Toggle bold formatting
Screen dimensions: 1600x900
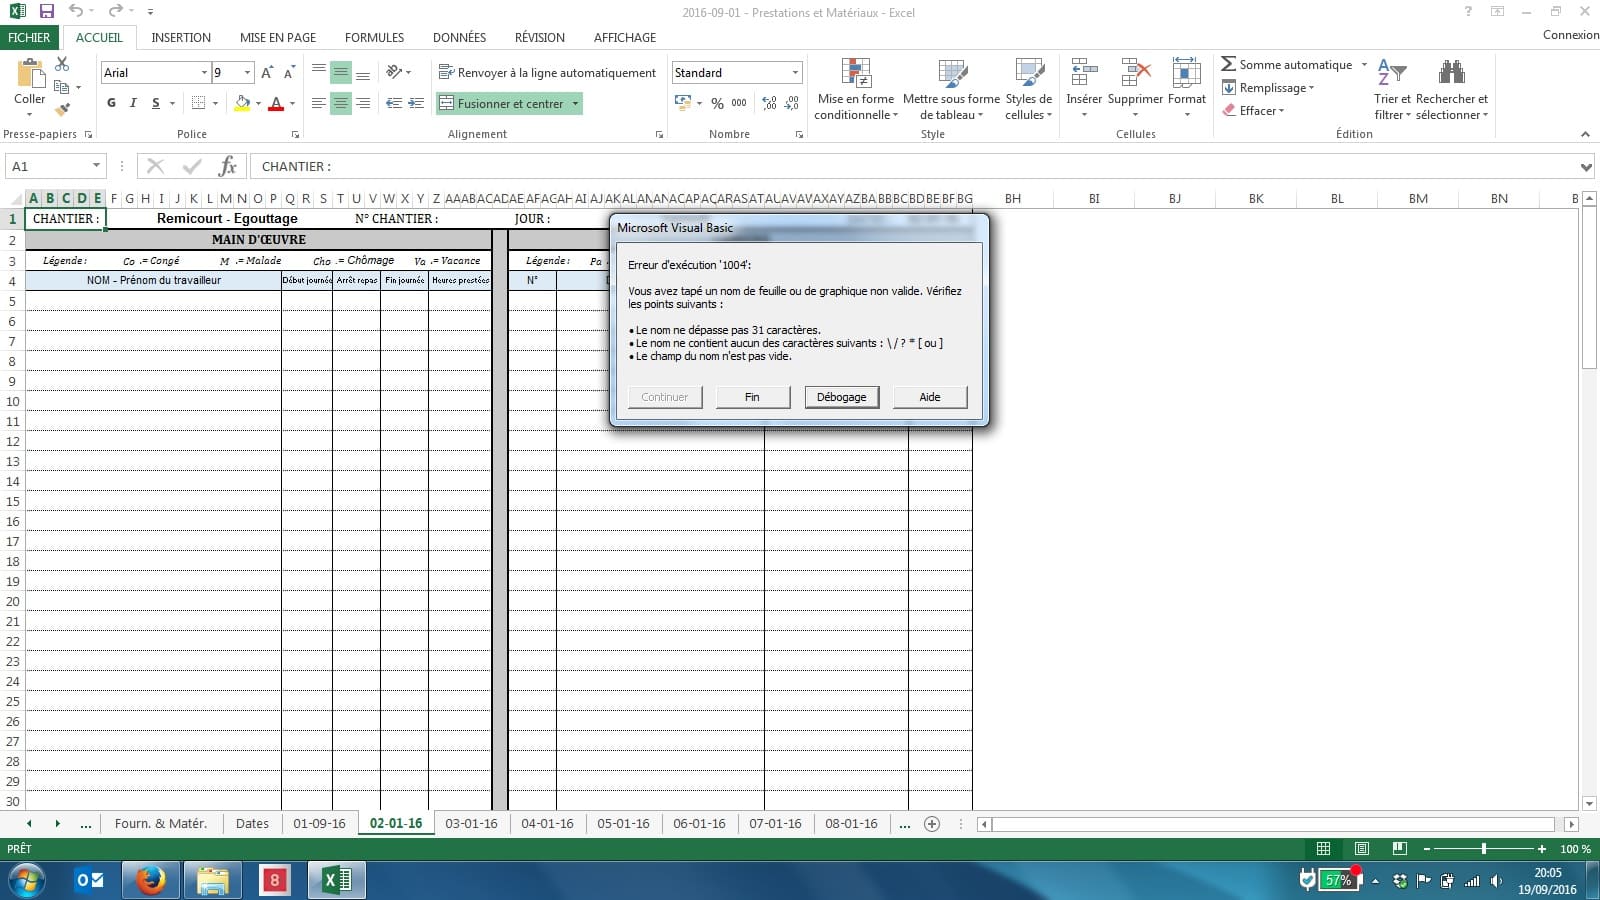(111, 103)
